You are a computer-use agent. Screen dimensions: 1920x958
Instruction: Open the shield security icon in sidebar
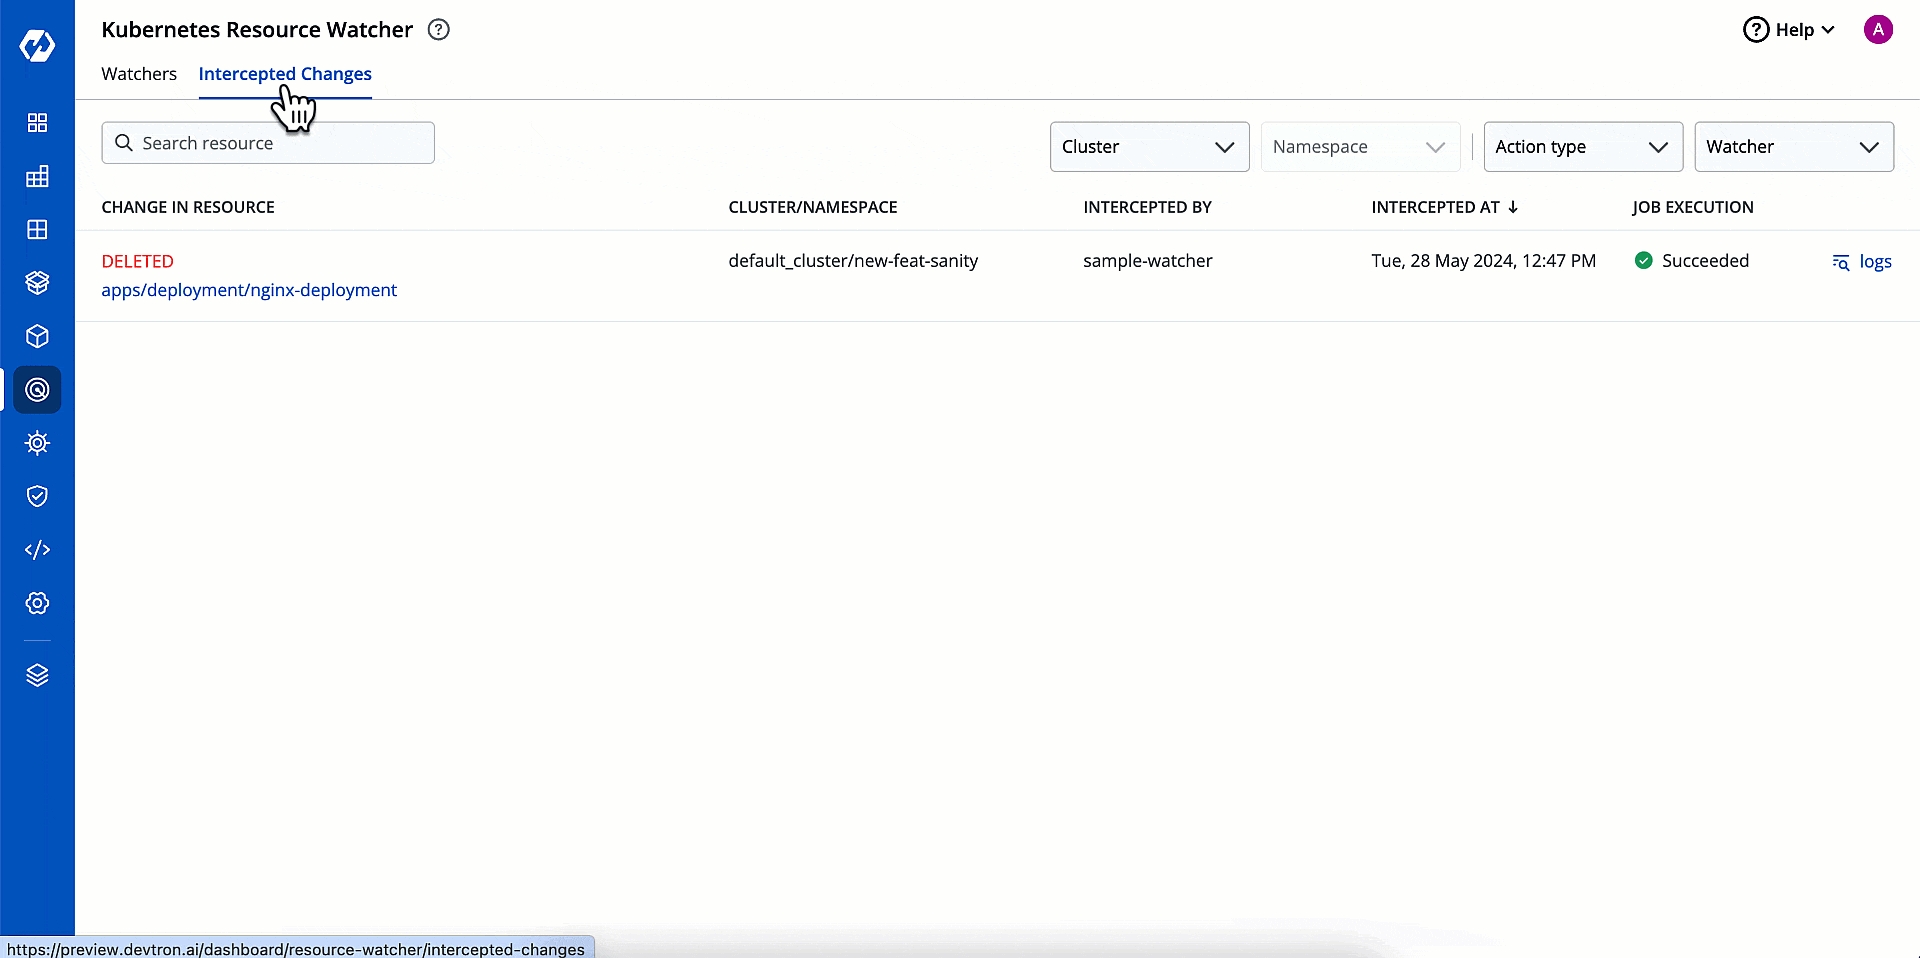[37, 497]
